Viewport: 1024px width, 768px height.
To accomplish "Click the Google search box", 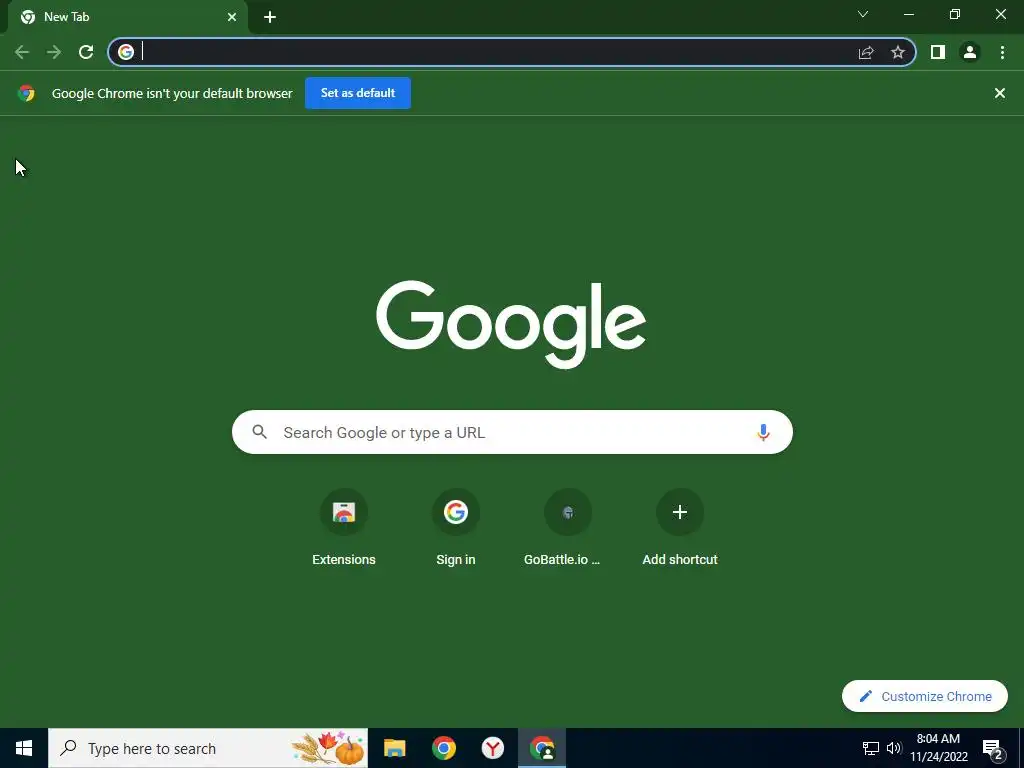I will pos(512,432).
